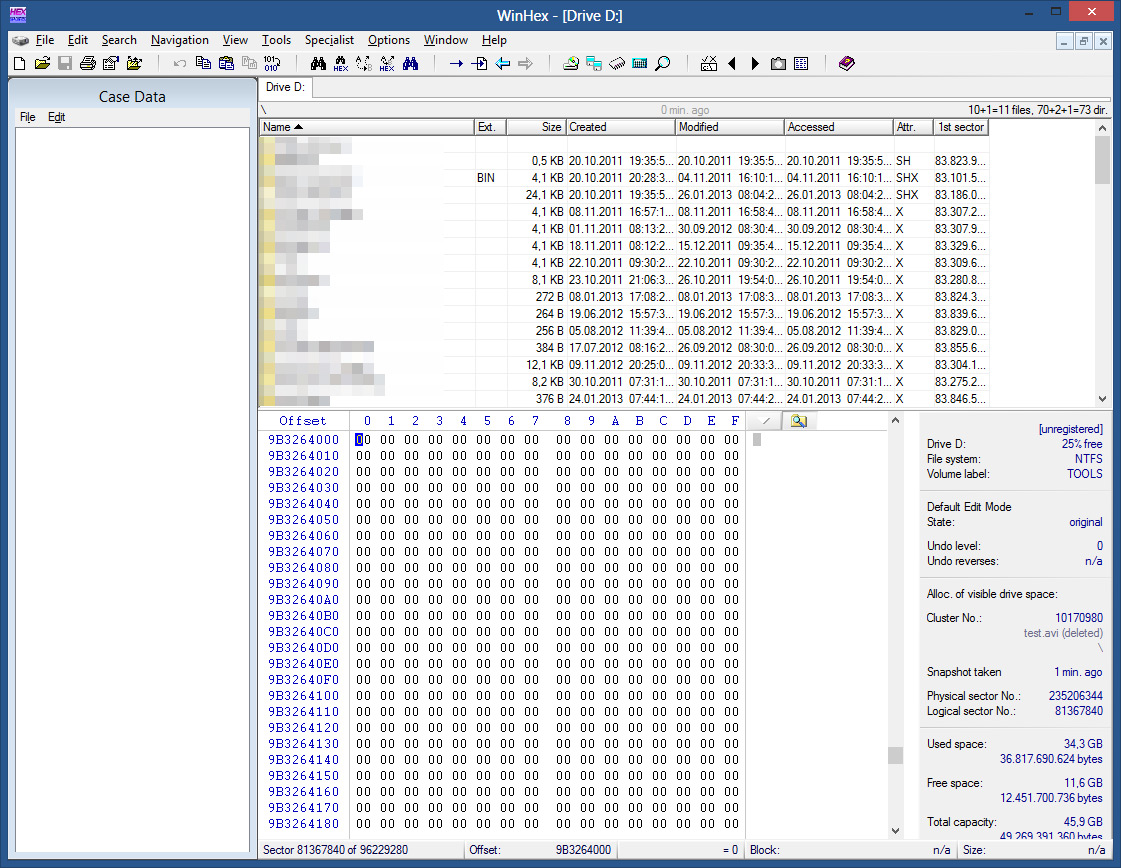Image resolution: width=1121 pixels, height=868 pixels.
Task: Click the black left triangle icon
Action: [731, 64]
